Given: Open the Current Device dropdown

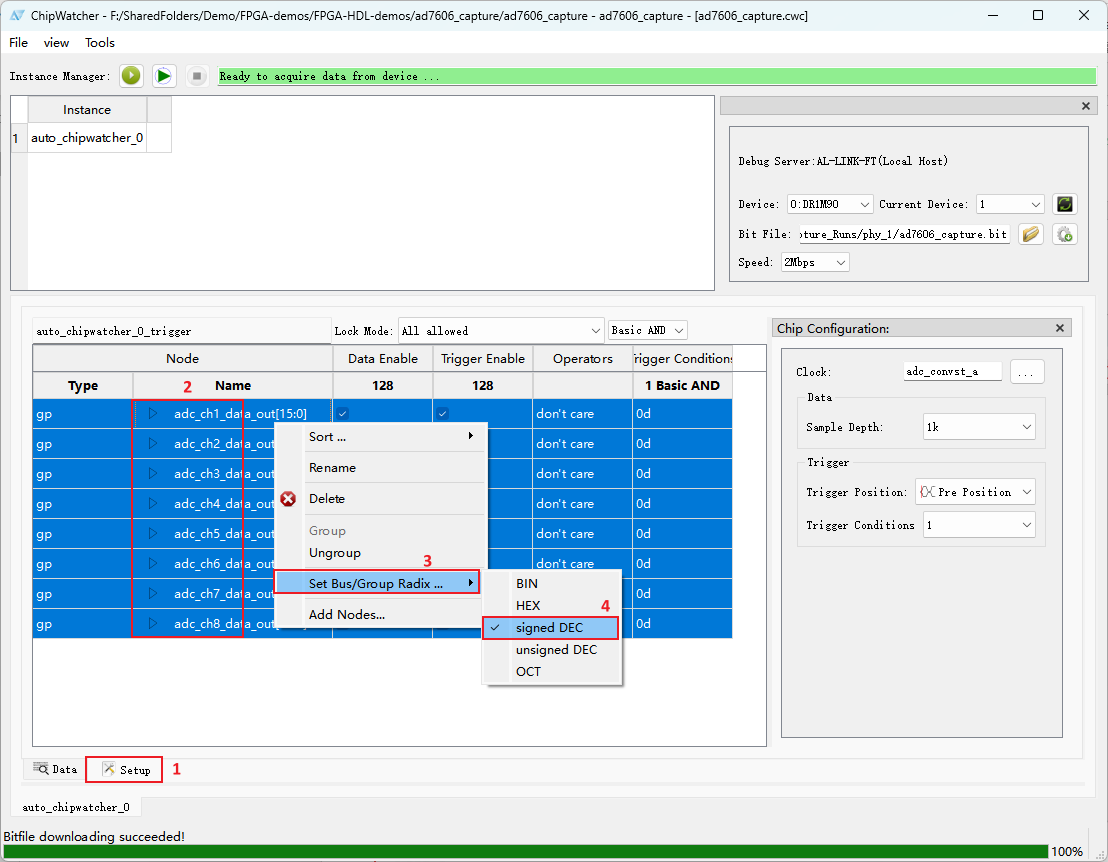Looking at the screenshot, I should coord(1010,204).
